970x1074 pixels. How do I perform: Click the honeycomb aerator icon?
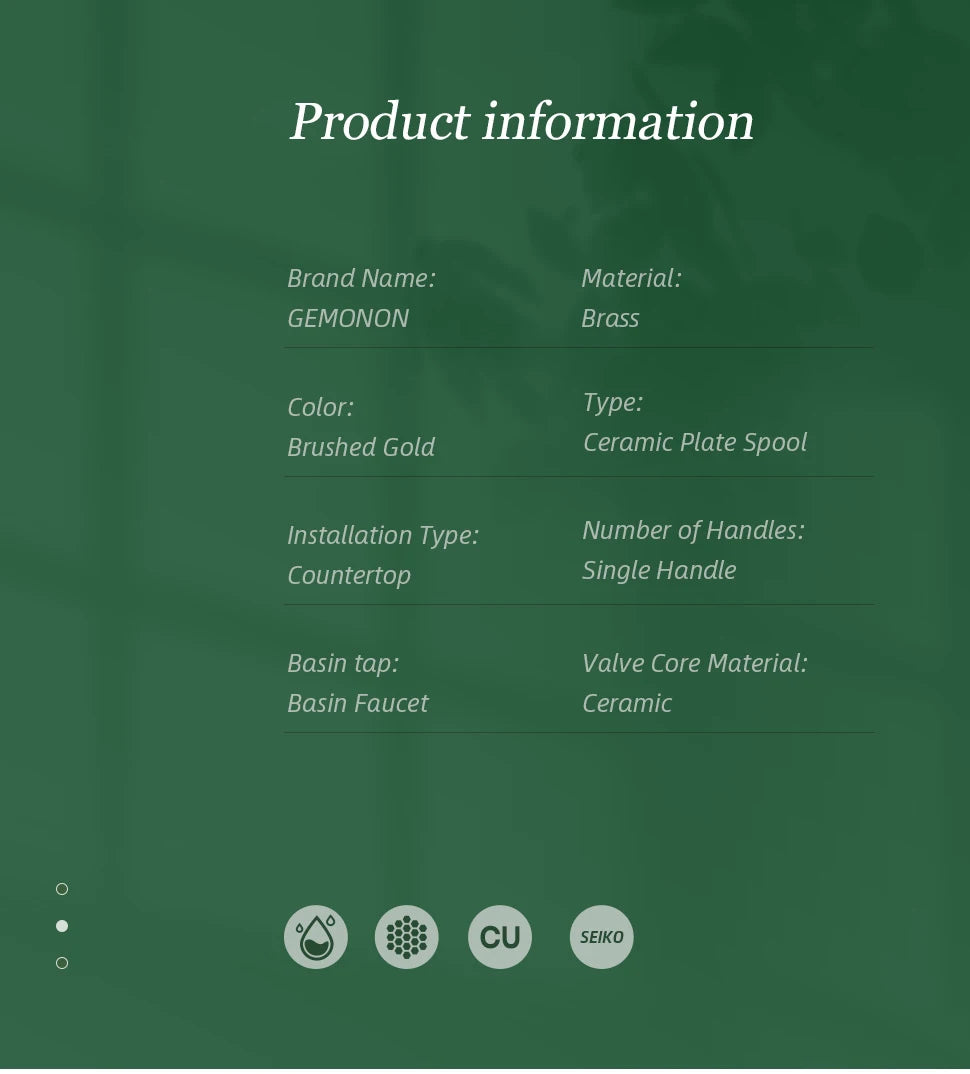coord(406,937)
